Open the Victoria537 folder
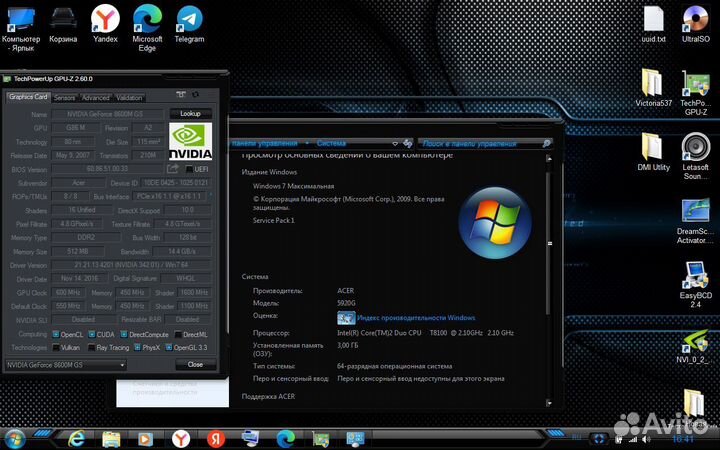The image size is (720, 450). [x=653, y=87]
